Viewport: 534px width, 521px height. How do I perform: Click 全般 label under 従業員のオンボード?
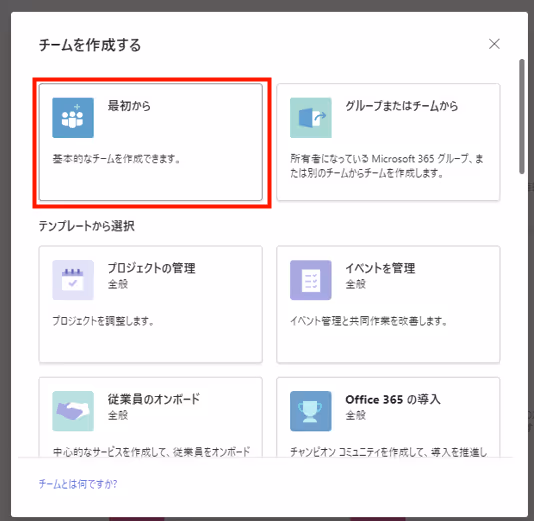click(x=118, y=415)
